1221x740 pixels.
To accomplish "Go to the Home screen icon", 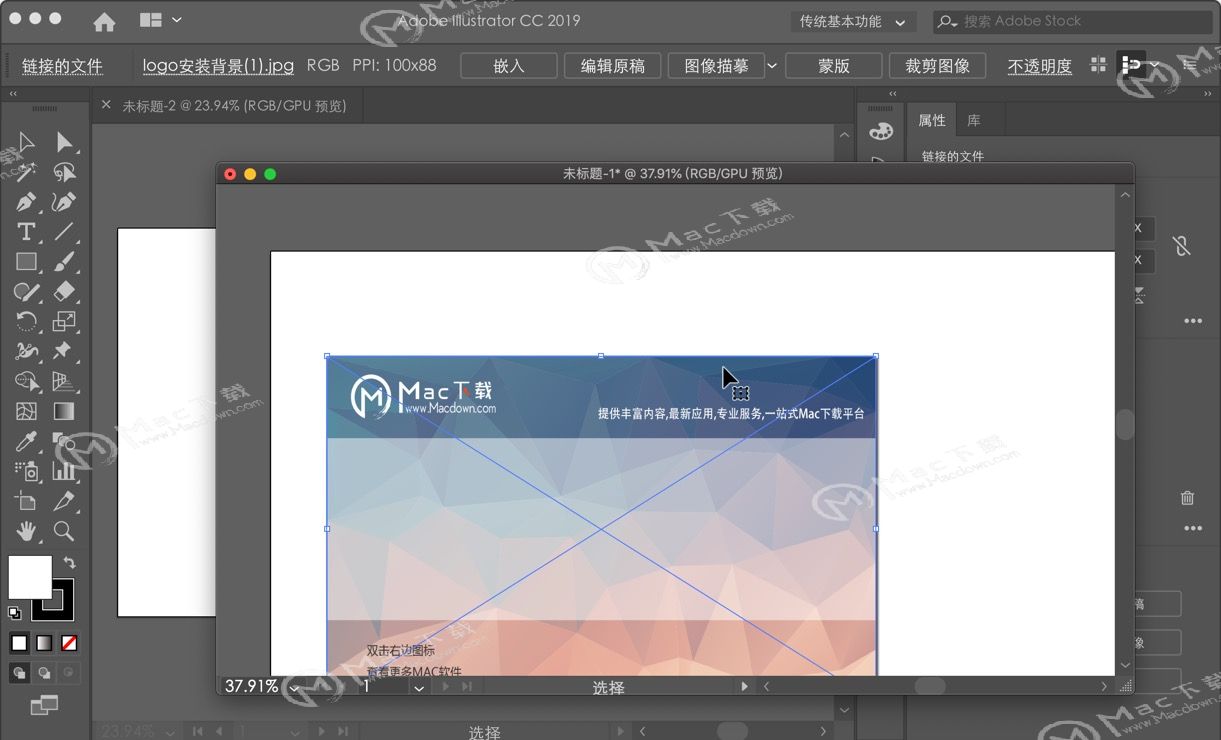I will [x=104, y=21].
